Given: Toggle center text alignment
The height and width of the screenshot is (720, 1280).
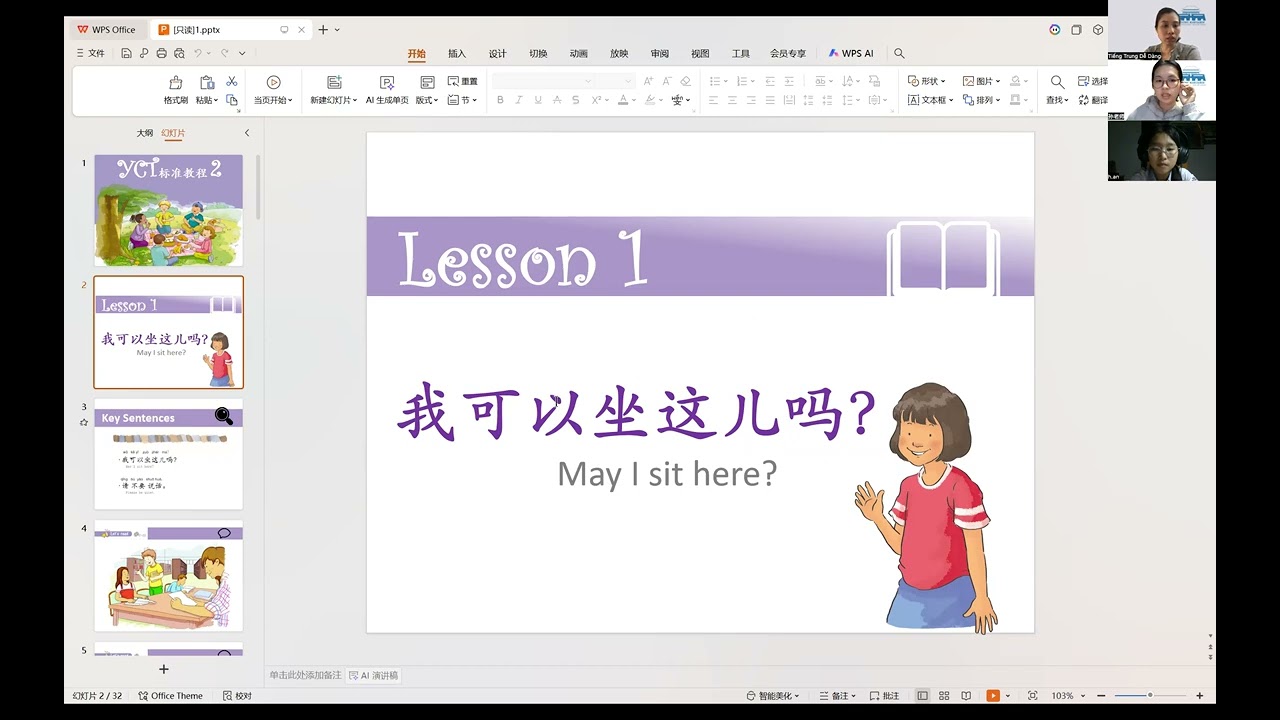Looking at the screenshot, I should (x=732, y=100).
